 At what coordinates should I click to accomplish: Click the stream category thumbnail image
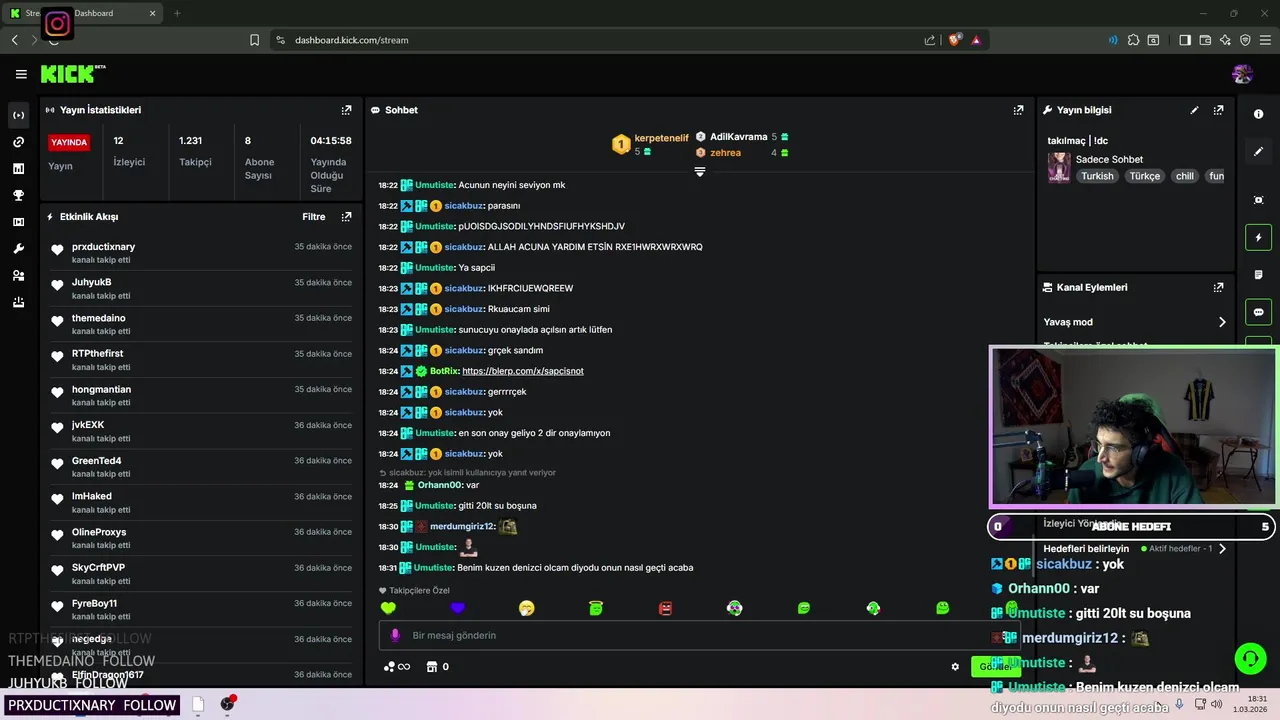pyautogui.click(x=1059, y=168)
